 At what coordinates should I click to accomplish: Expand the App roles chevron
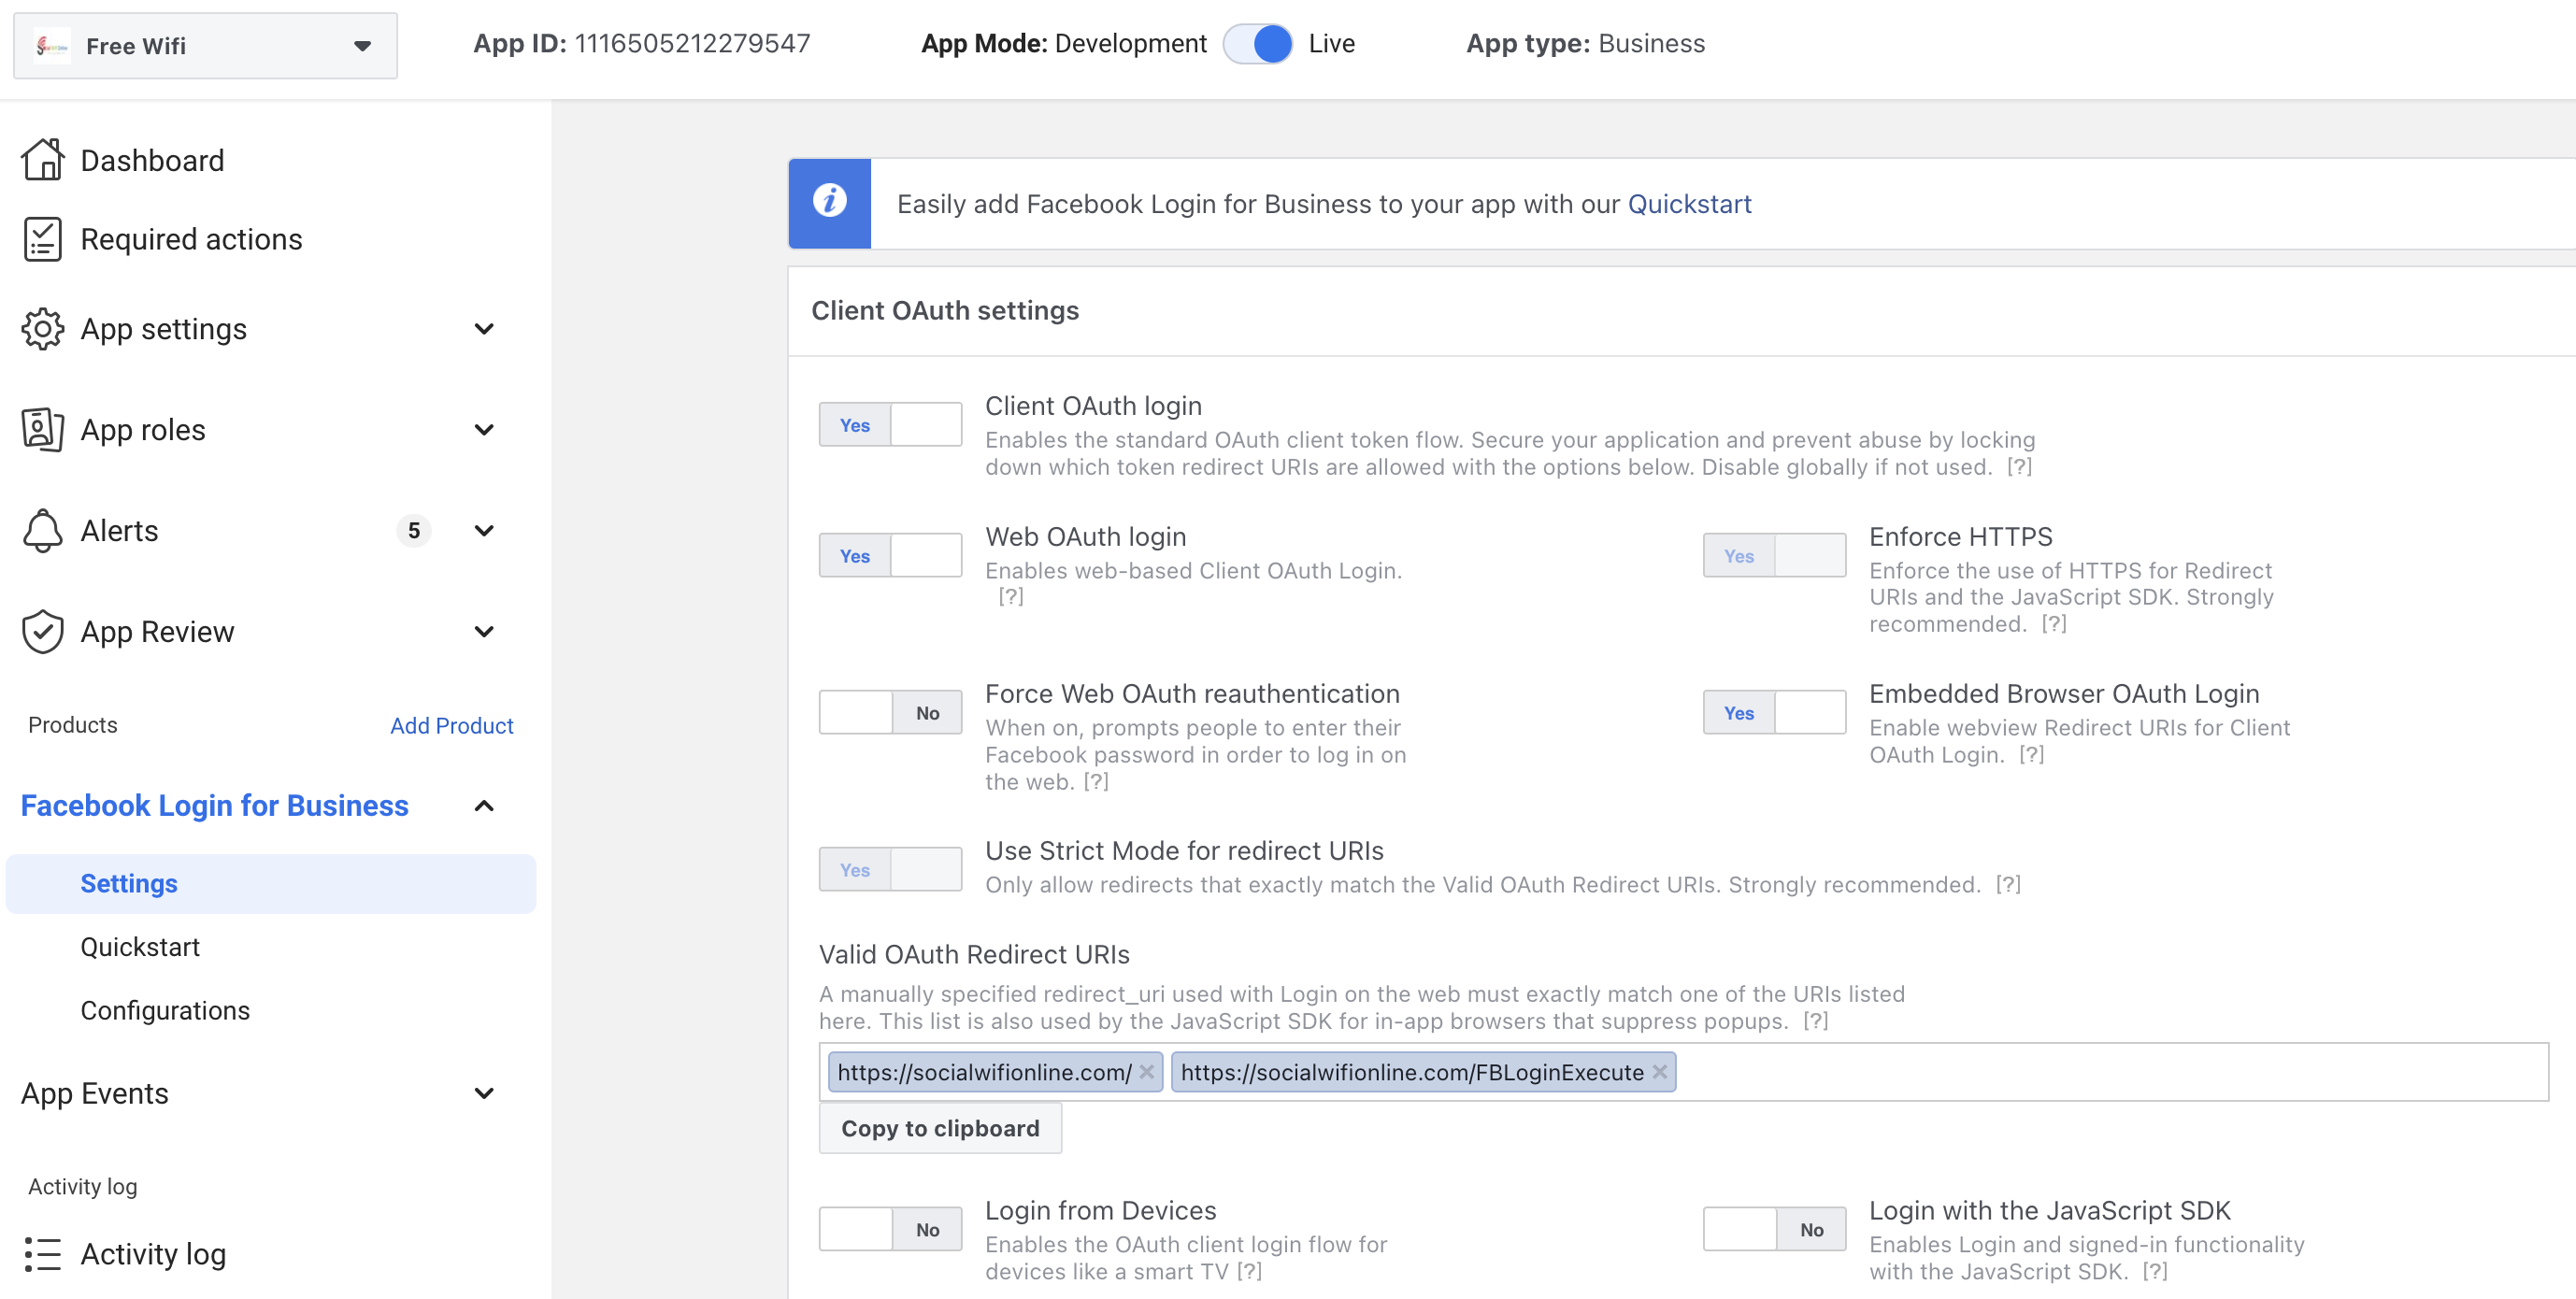point(484,430)
